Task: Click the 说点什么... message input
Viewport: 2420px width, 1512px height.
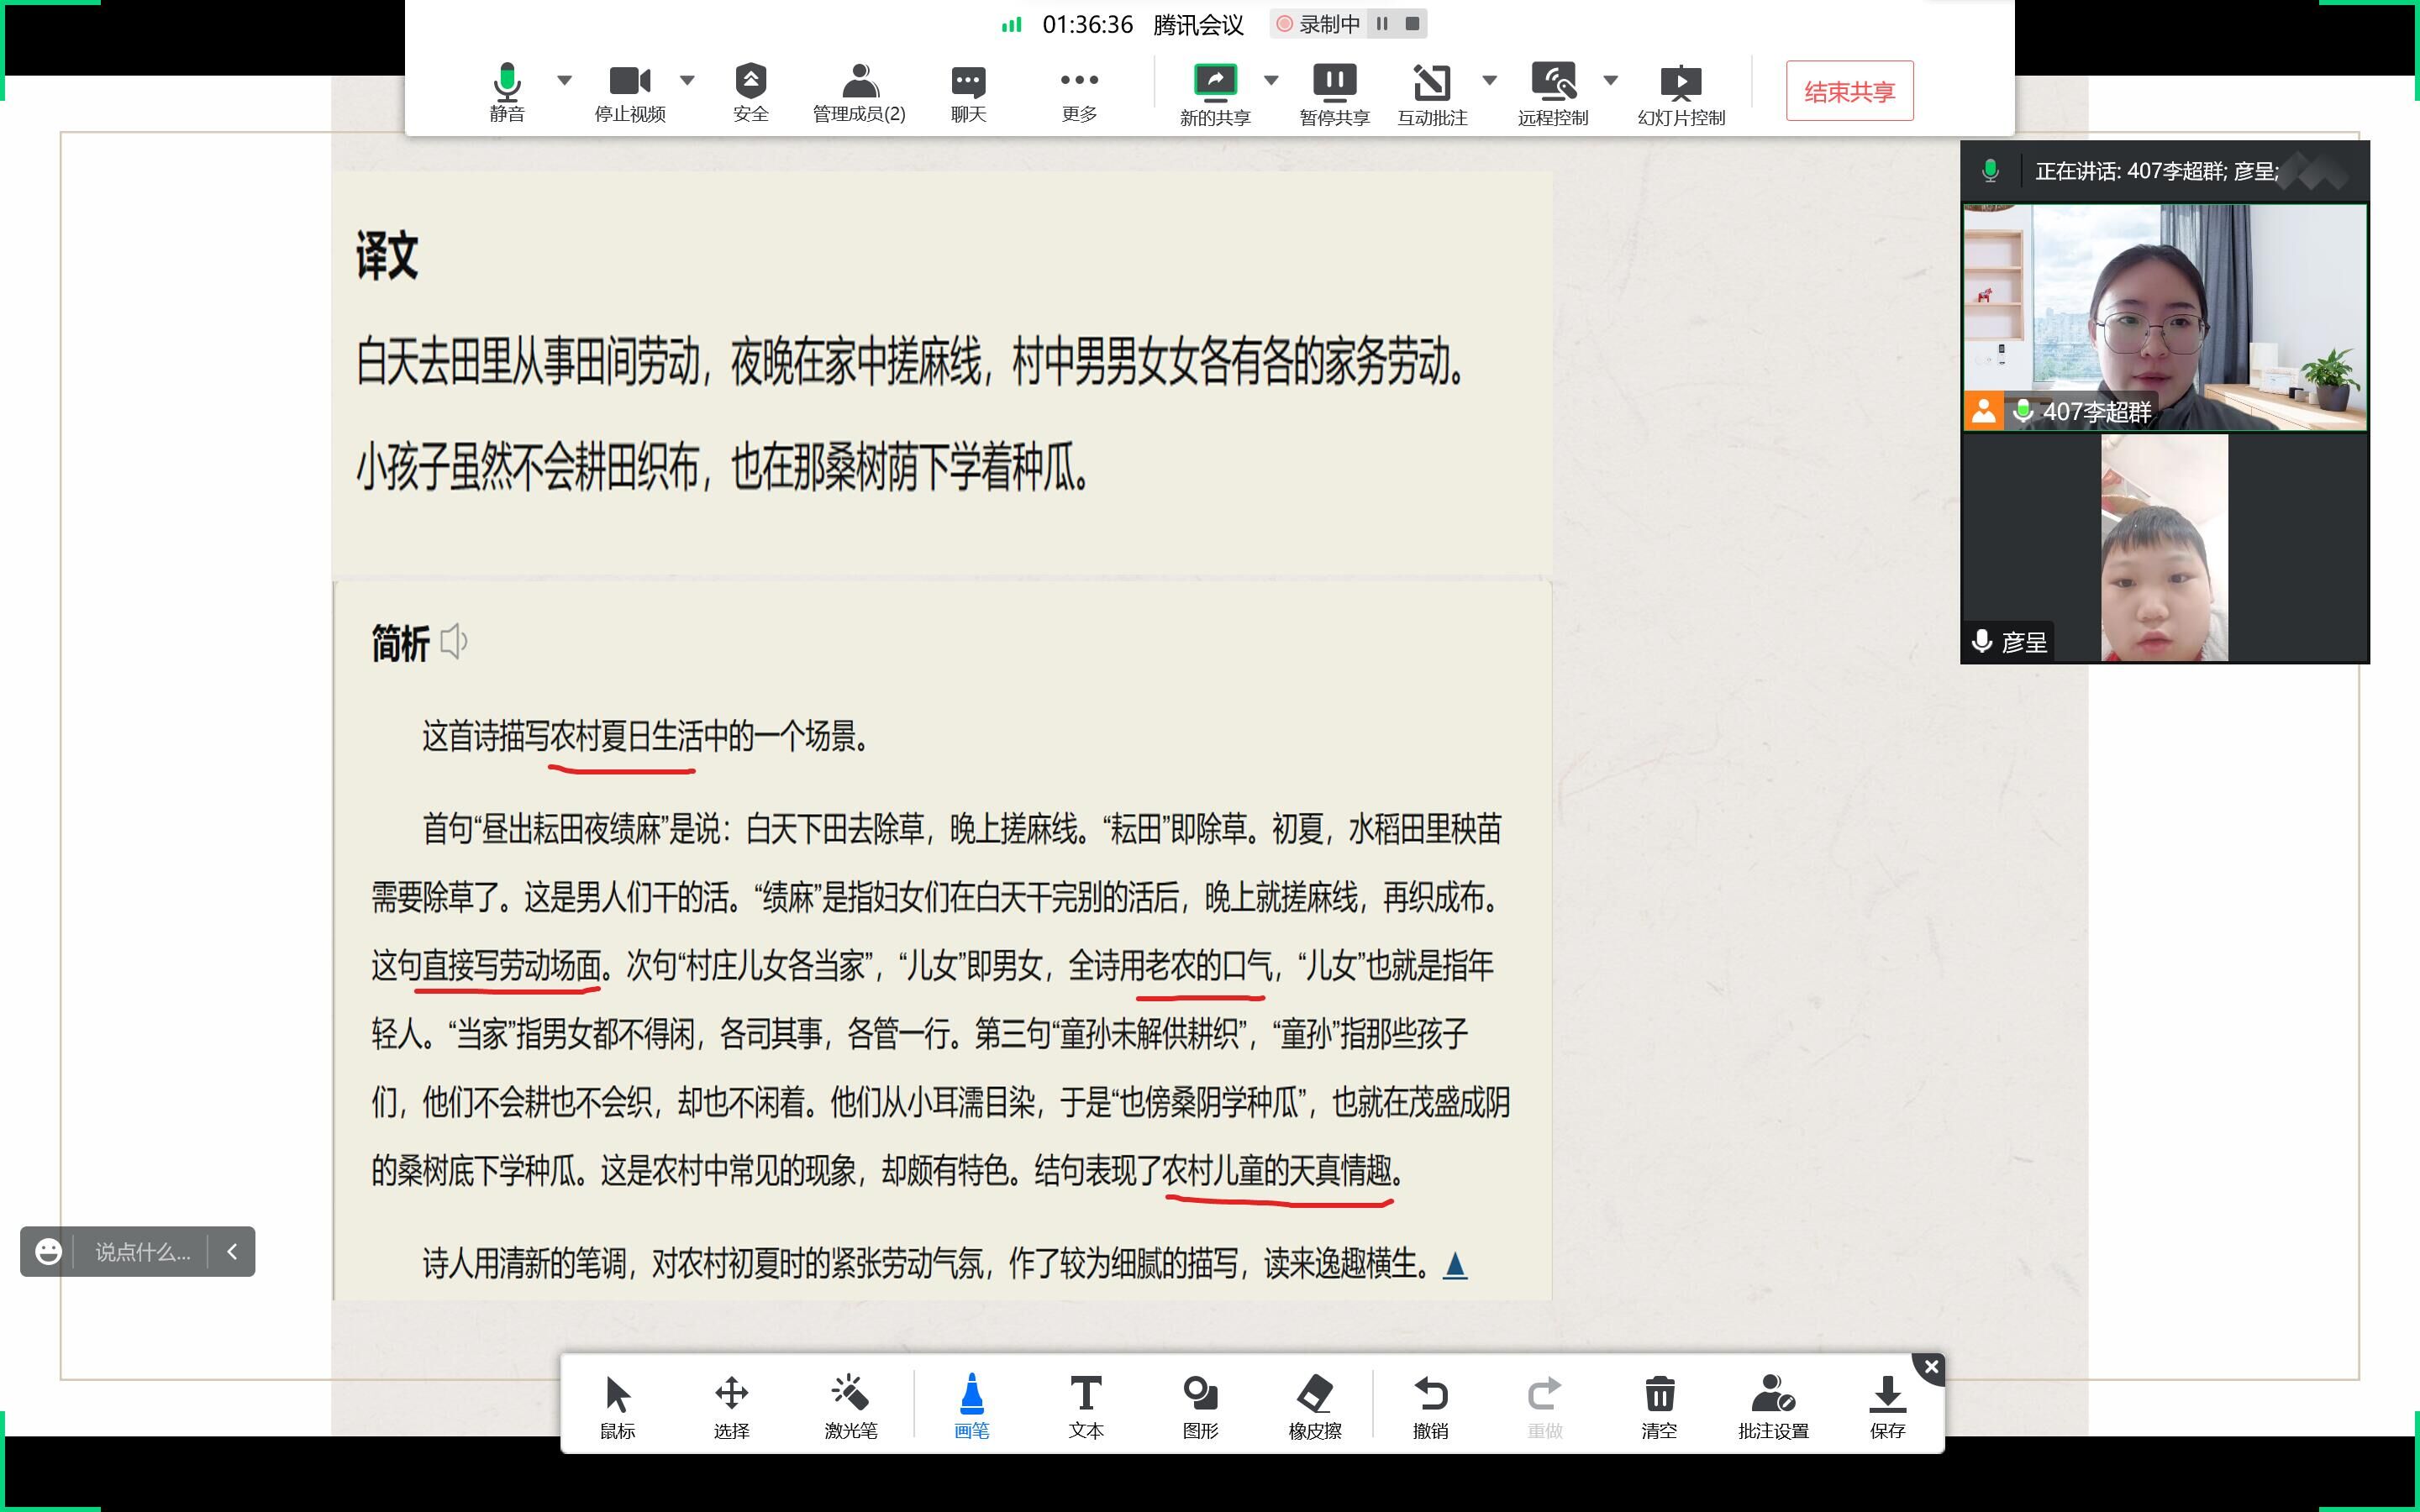Action: click(142, 1251)
